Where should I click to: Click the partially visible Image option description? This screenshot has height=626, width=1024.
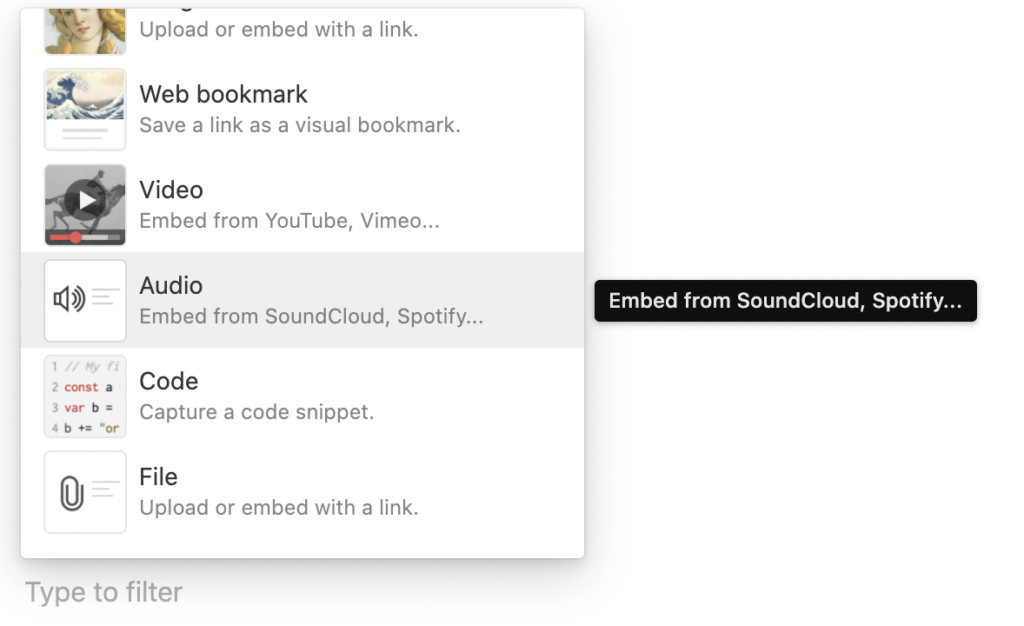pyautogui.click(x=279, y=29)
